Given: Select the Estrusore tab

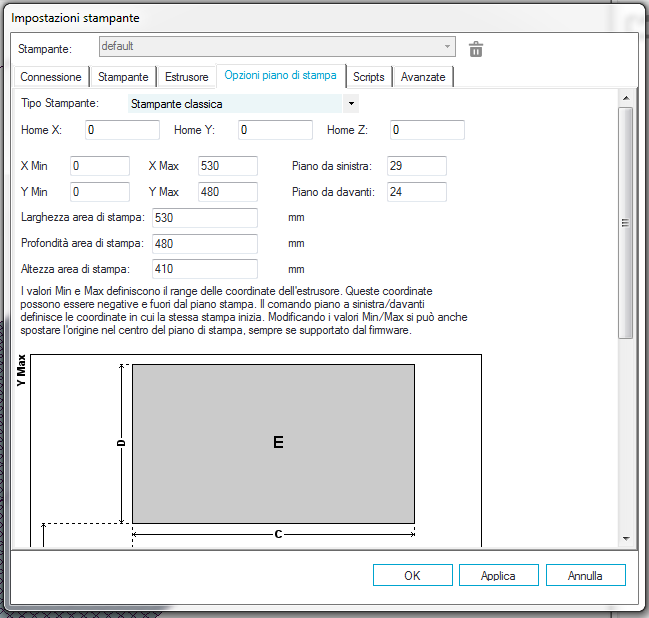Looking at the screenshot, I should click(187, 77).
